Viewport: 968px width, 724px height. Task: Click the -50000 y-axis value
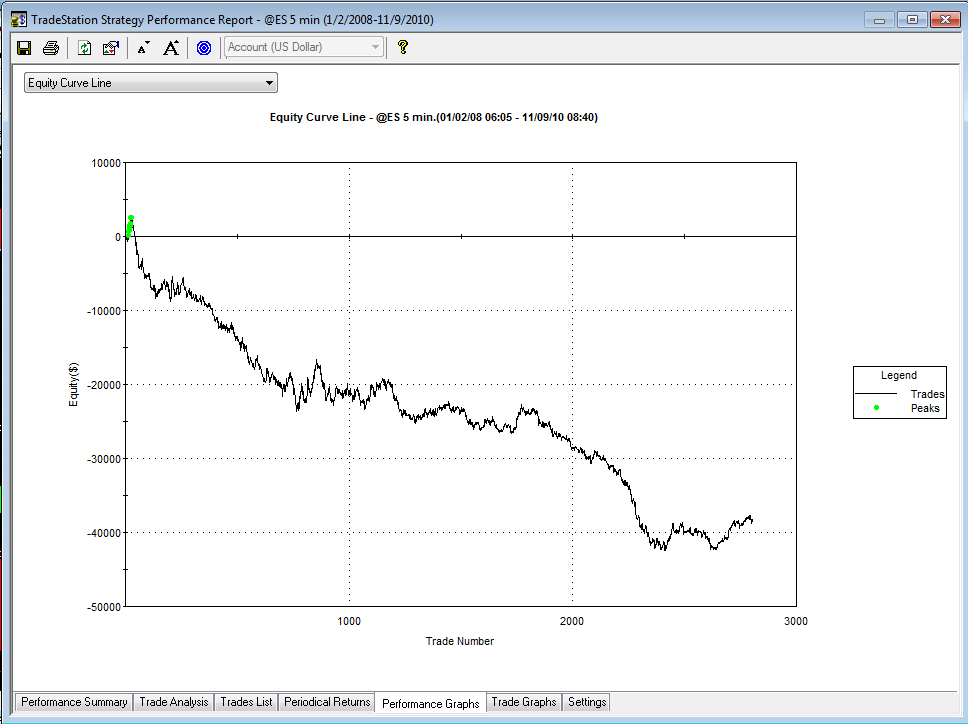104,607
